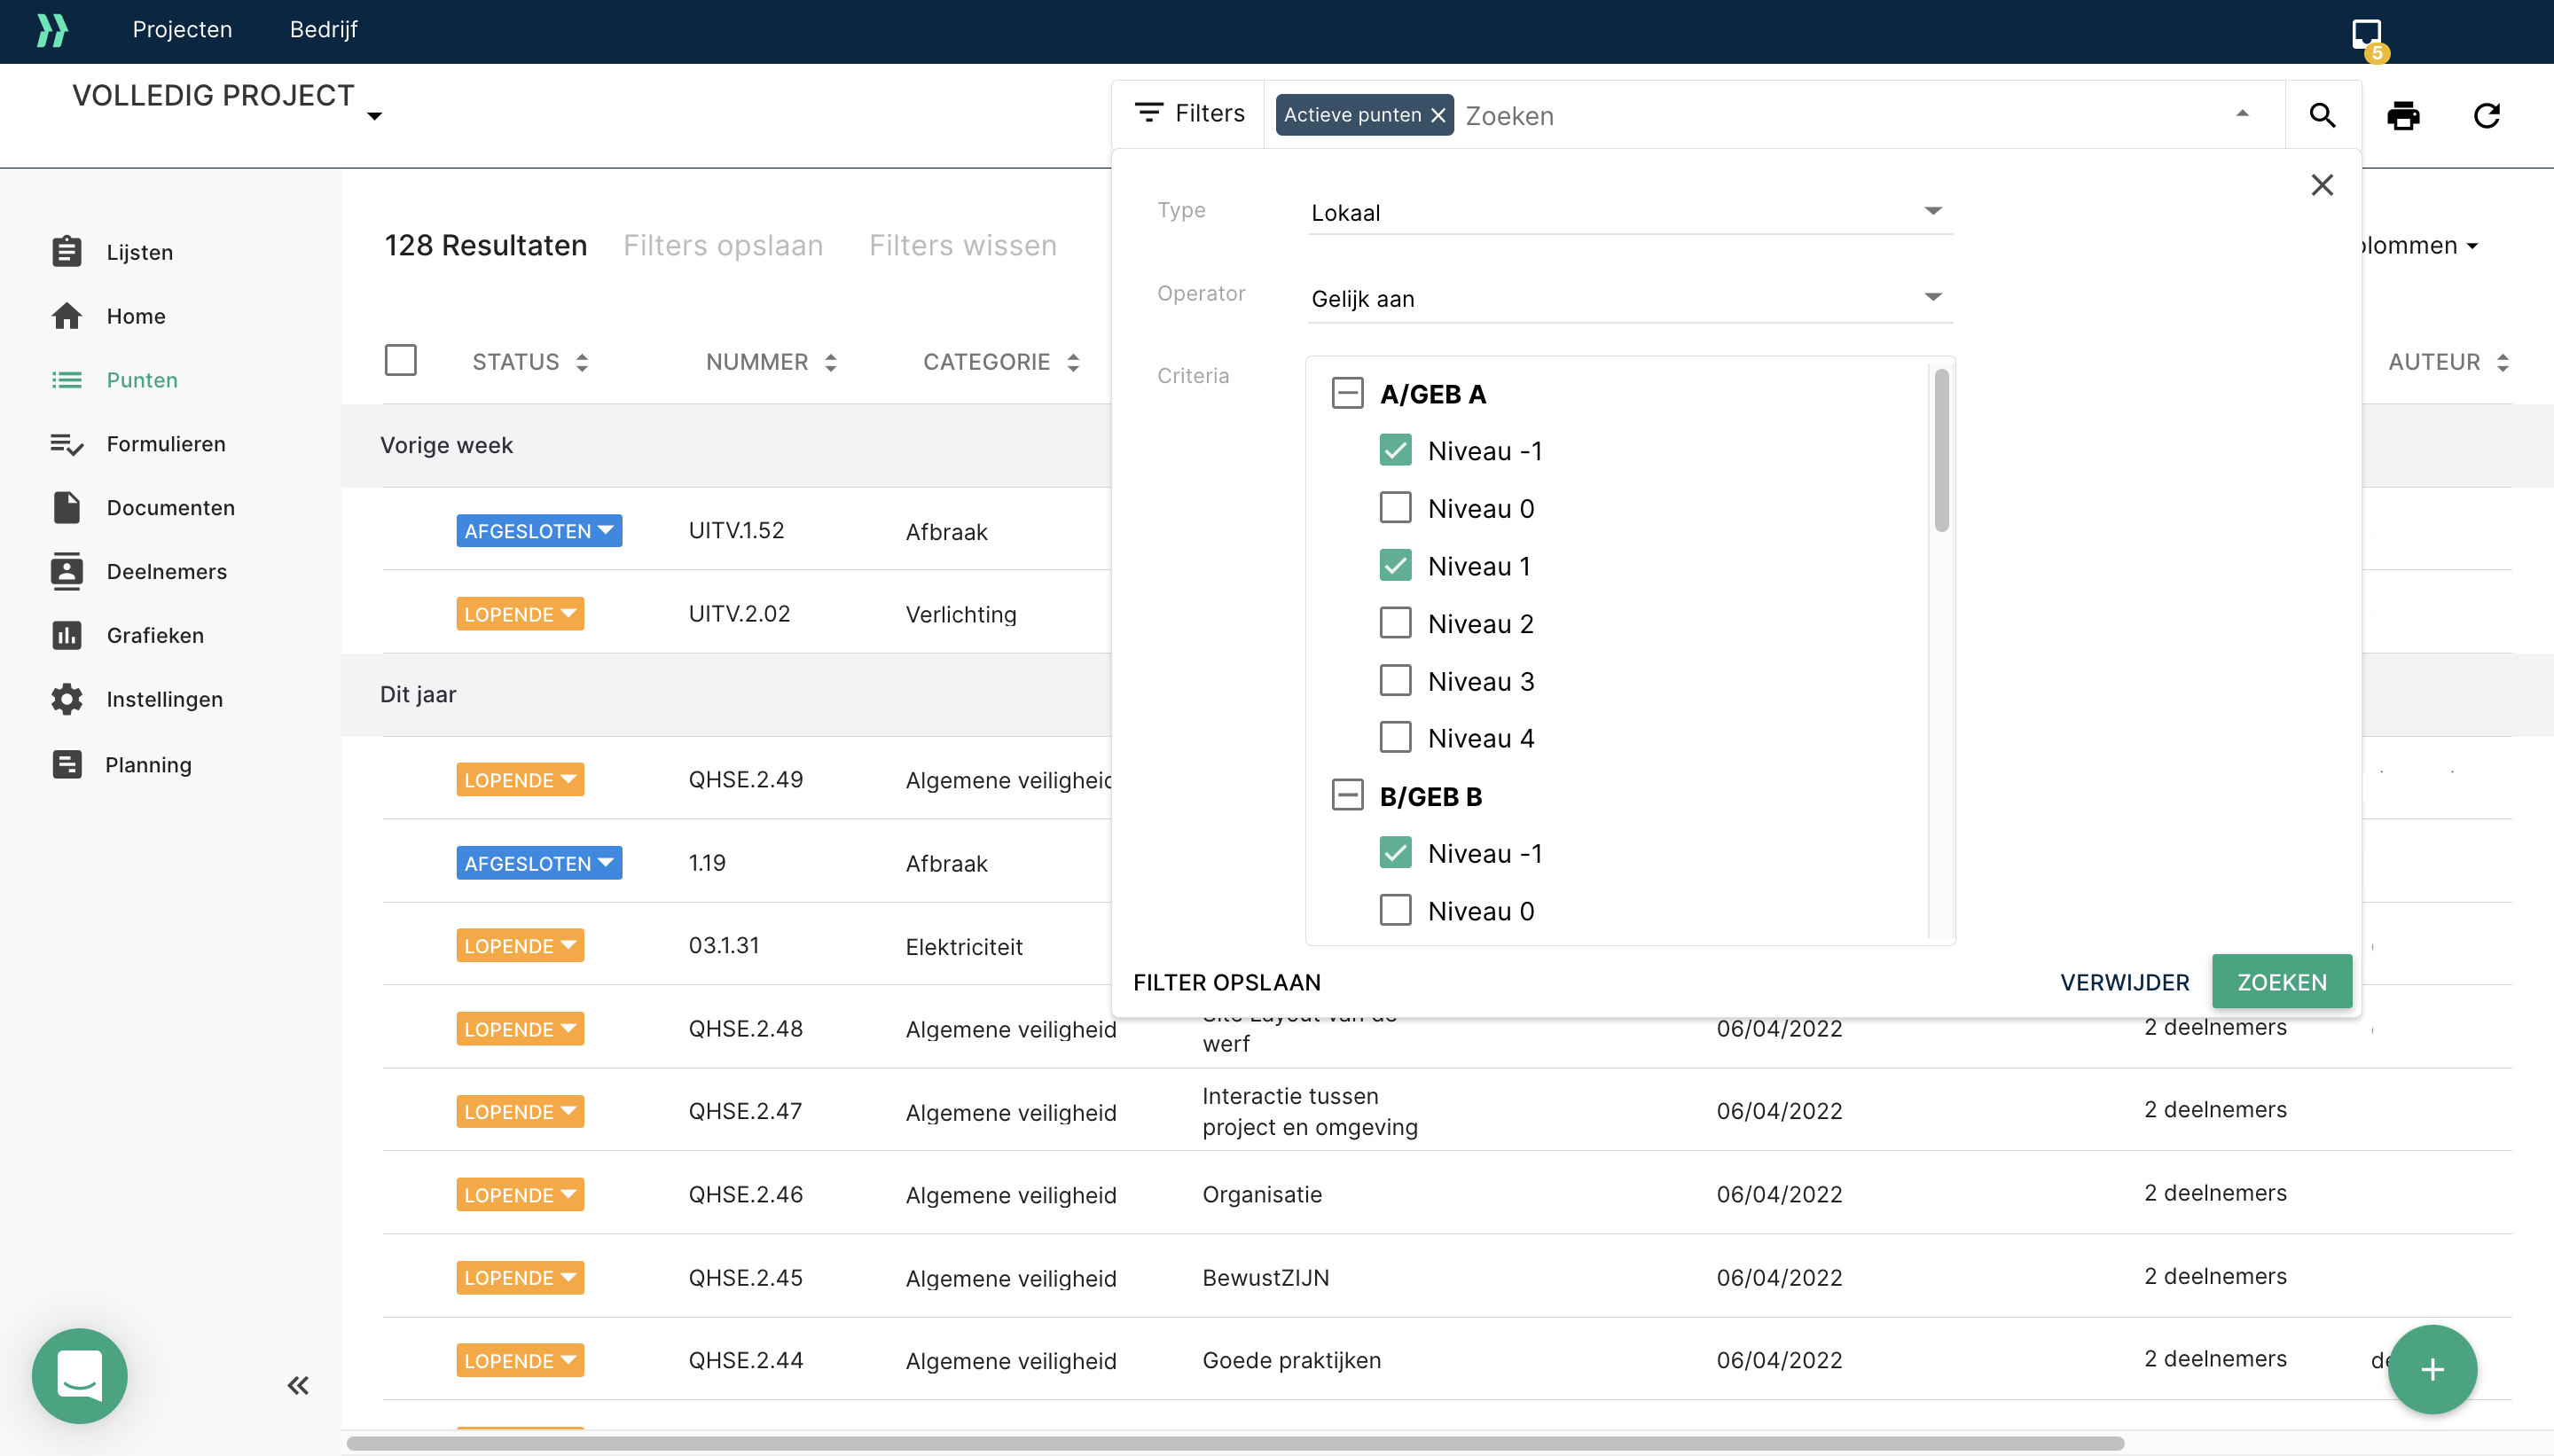Viewport: 2554px width, 1456px height.
Task: Click ZOEKEN to apply the filter
Action: click(2281, 981)
